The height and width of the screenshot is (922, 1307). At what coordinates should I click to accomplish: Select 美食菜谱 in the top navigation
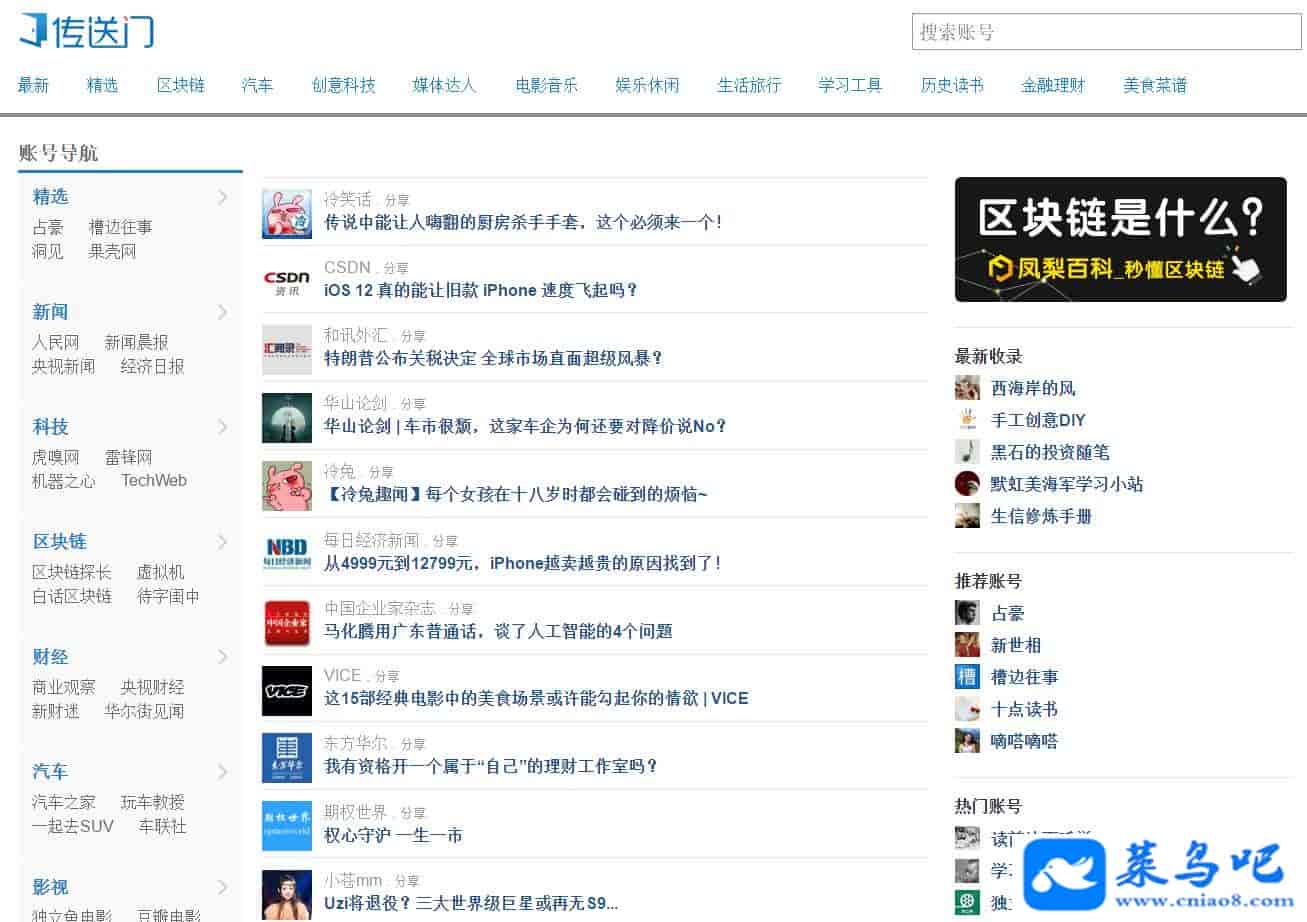1155,85
